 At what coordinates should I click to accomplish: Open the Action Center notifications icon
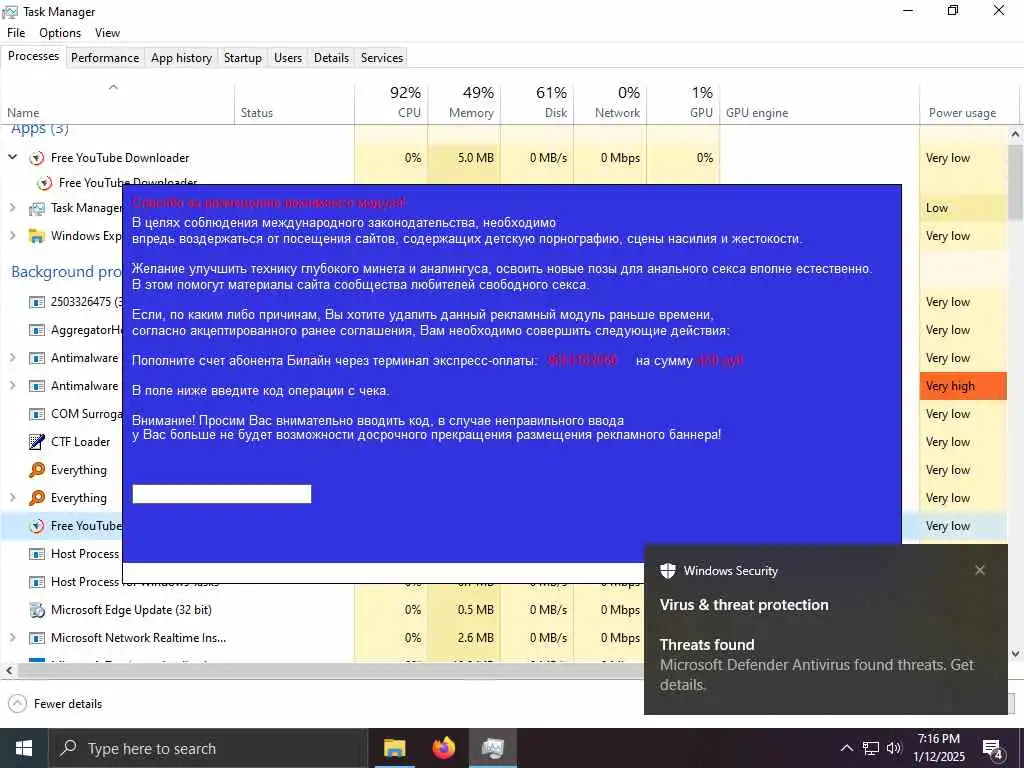point(993,749)
